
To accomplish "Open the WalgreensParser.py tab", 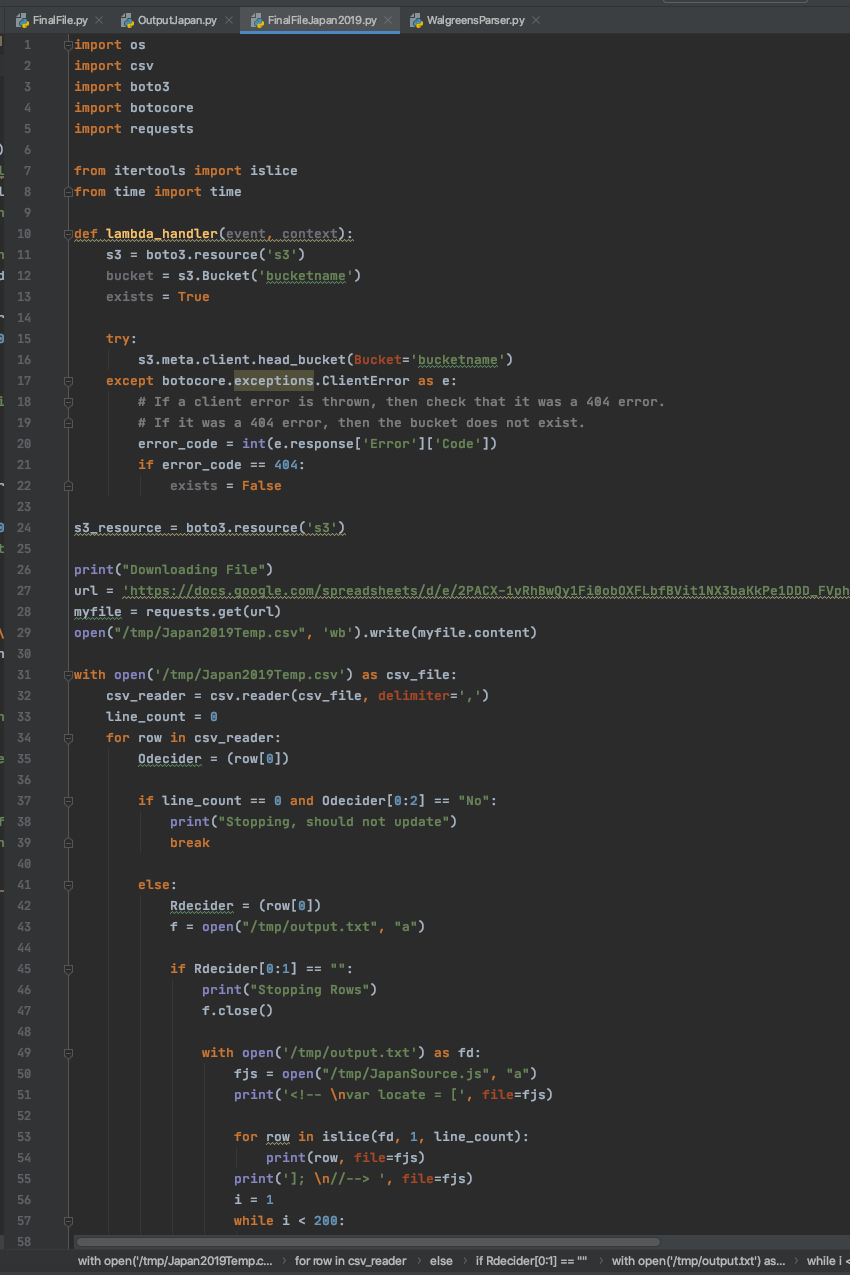I will [475, 20].
